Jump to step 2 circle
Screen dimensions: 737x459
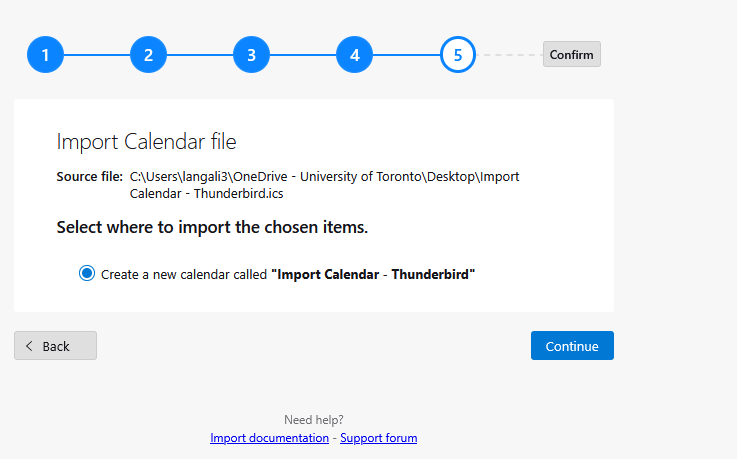point(148,55)
